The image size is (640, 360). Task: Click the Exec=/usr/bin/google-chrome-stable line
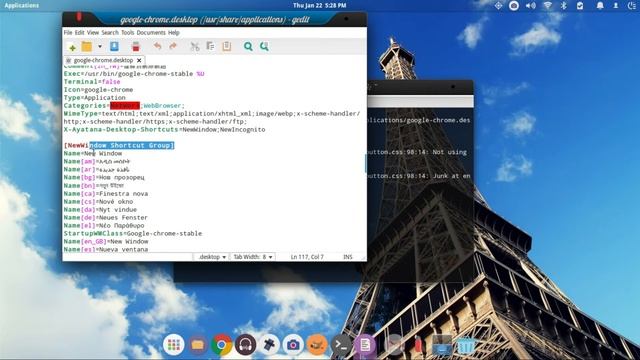click(134, 74)
